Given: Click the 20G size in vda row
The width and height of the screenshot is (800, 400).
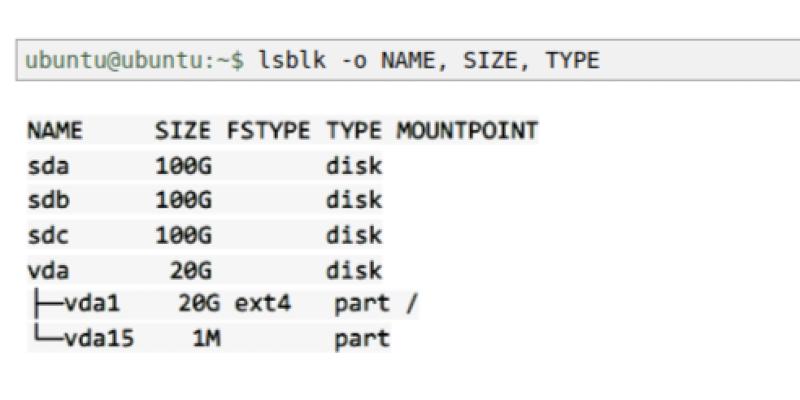Looking at the screenshot, I should (190, 270).
